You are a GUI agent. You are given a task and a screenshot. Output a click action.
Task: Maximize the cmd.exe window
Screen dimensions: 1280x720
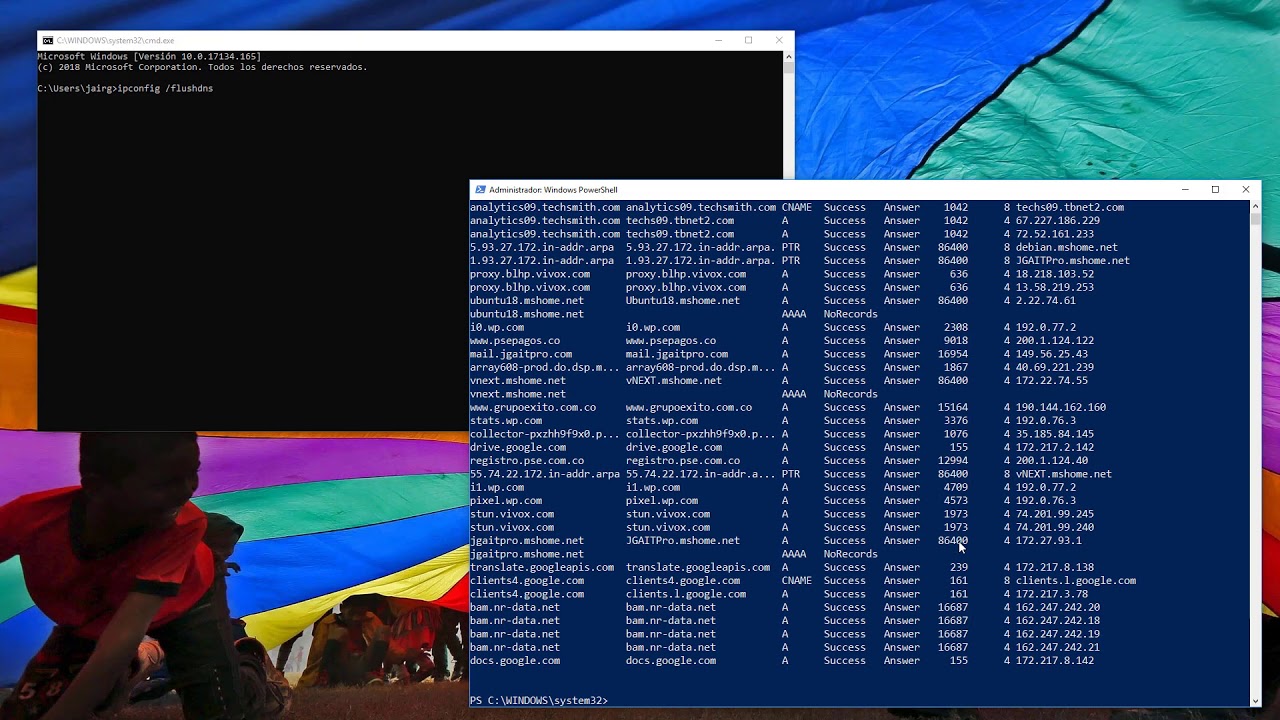tap(748, 40)
